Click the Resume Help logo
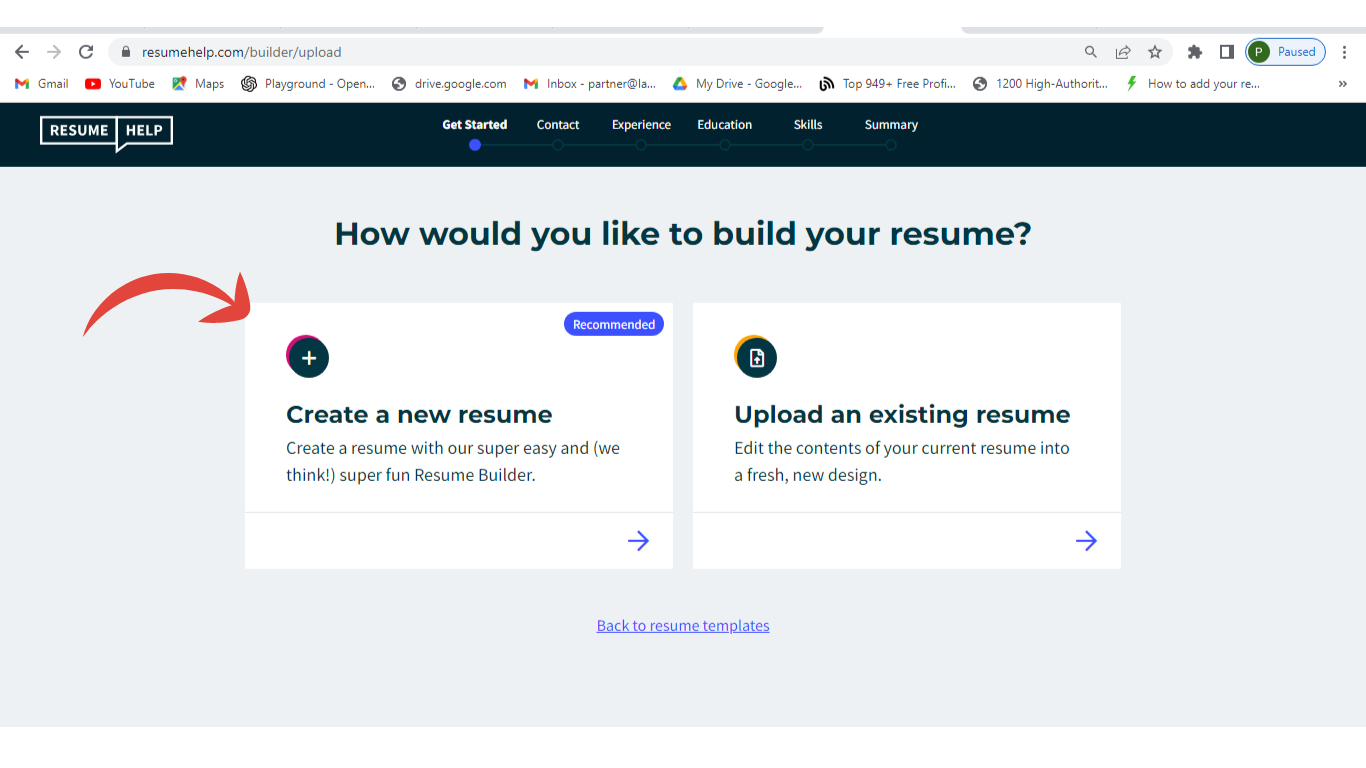Screen dimensions: 1366x768 [x=106, y=132]
